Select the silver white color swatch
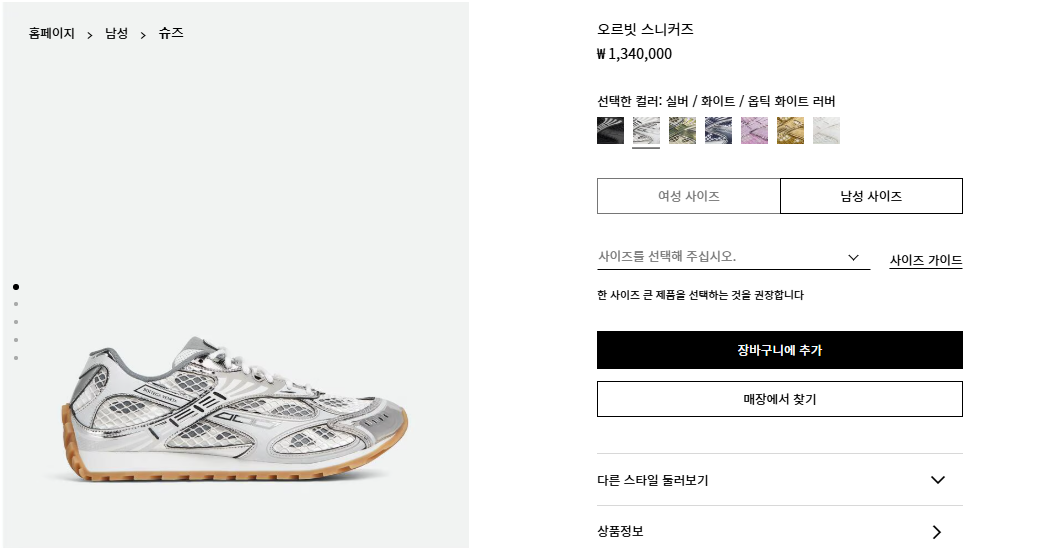The image size is (1042, 548). tap(646, 131)
